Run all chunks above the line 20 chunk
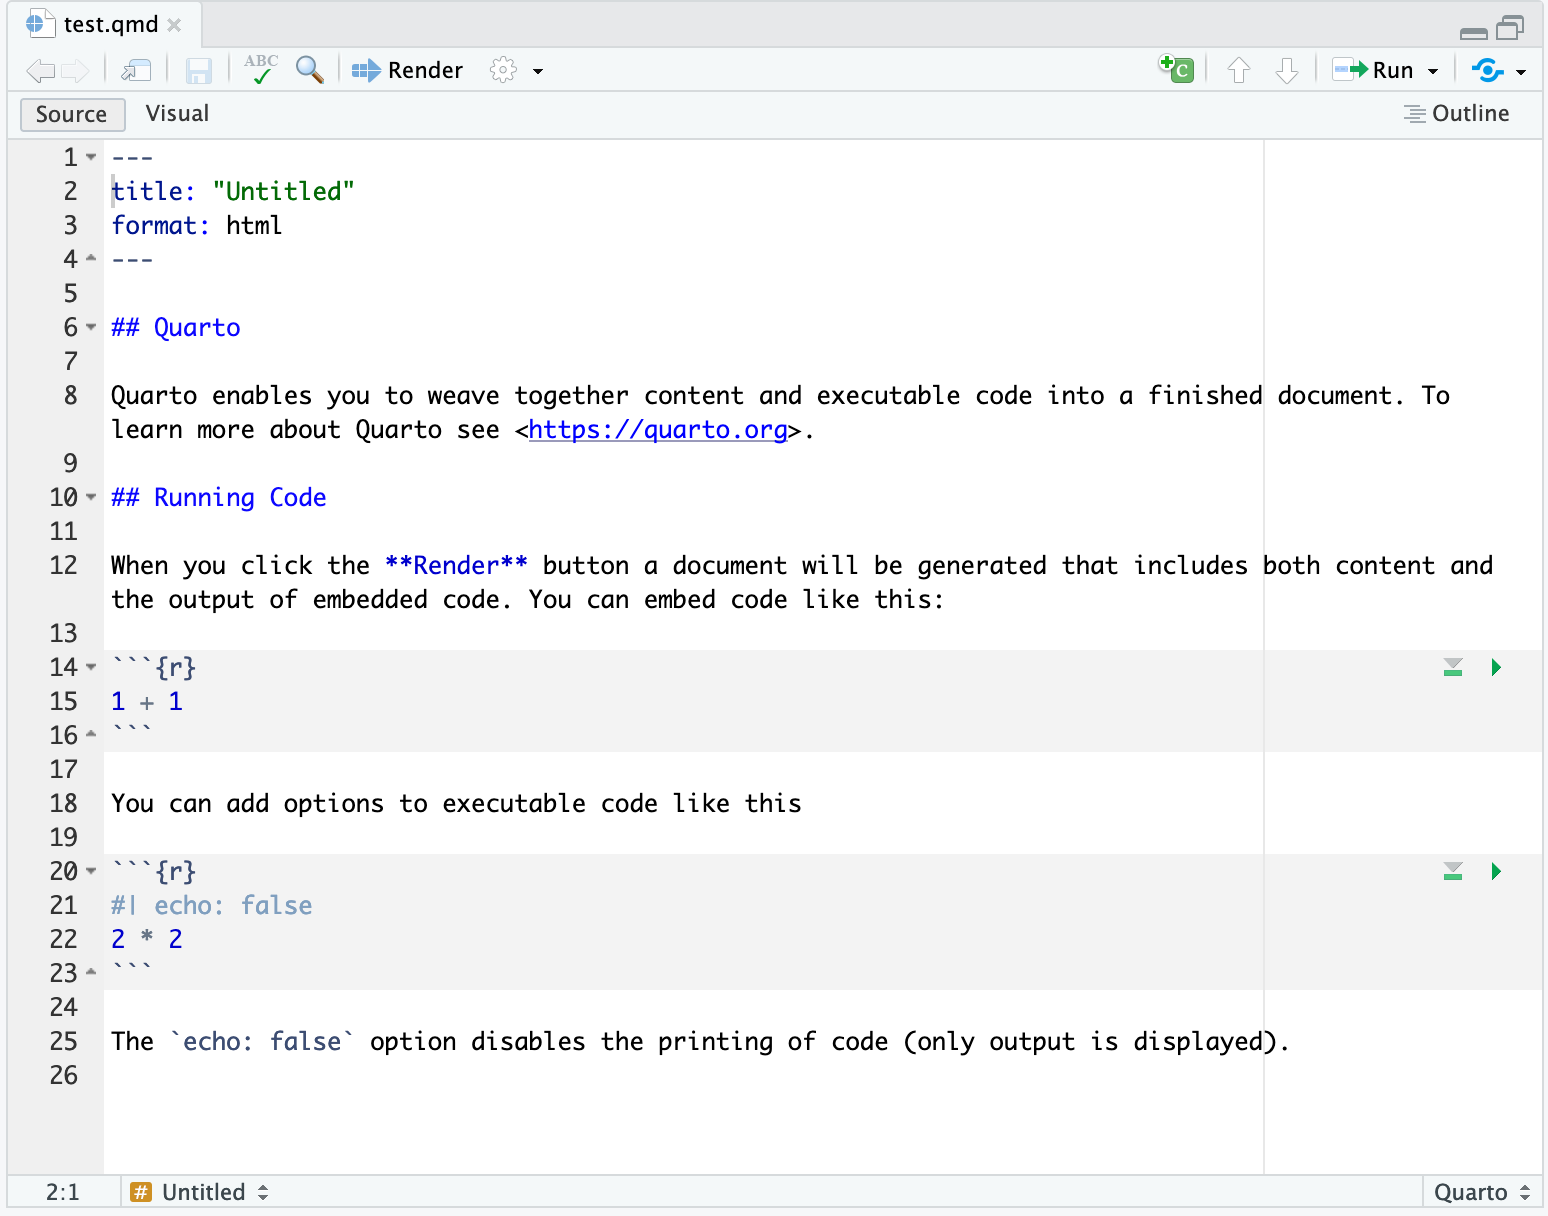1548x1216 pixels. pos(1453,871)
